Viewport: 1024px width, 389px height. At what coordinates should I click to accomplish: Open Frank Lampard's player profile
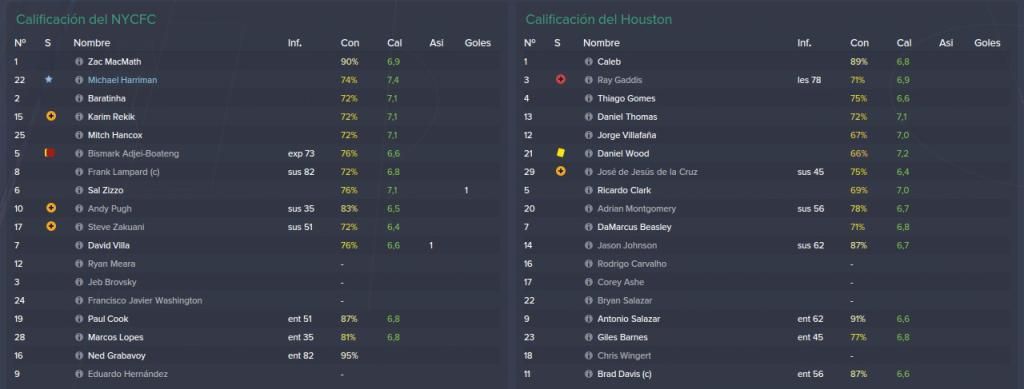[x=123, y=172]
